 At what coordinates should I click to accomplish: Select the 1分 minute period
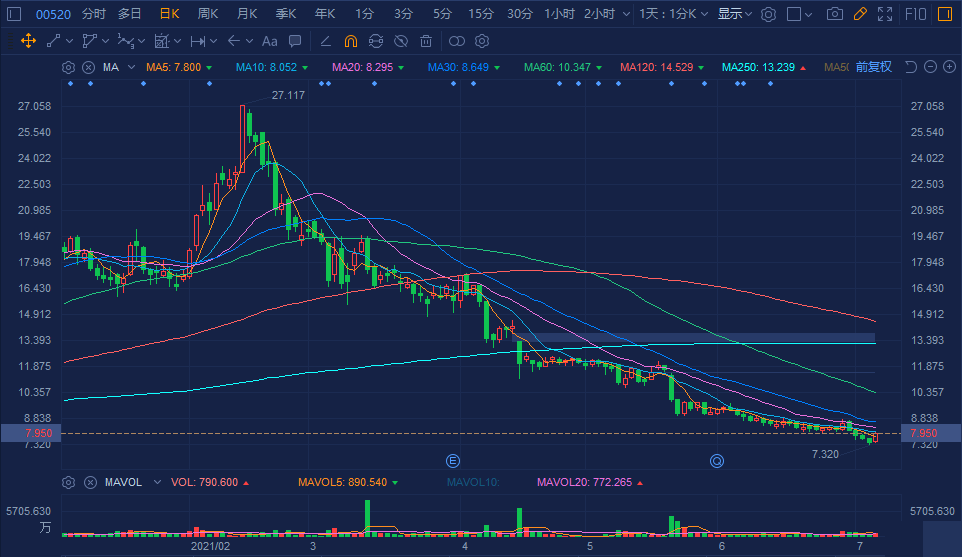click(x=364, y=13)
